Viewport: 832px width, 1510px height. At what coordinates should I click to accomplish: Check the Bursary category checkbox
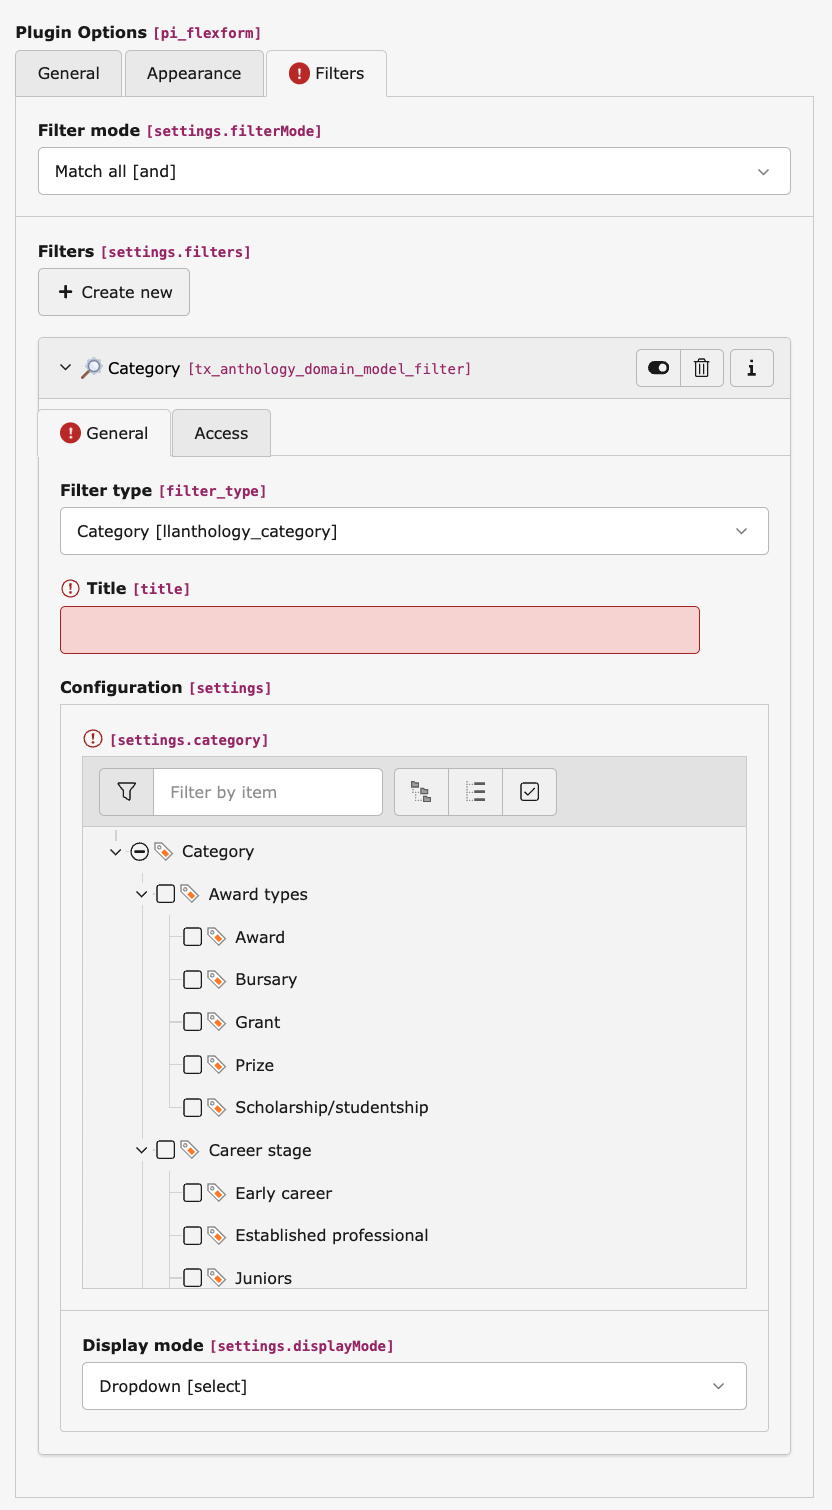[192, 979]
